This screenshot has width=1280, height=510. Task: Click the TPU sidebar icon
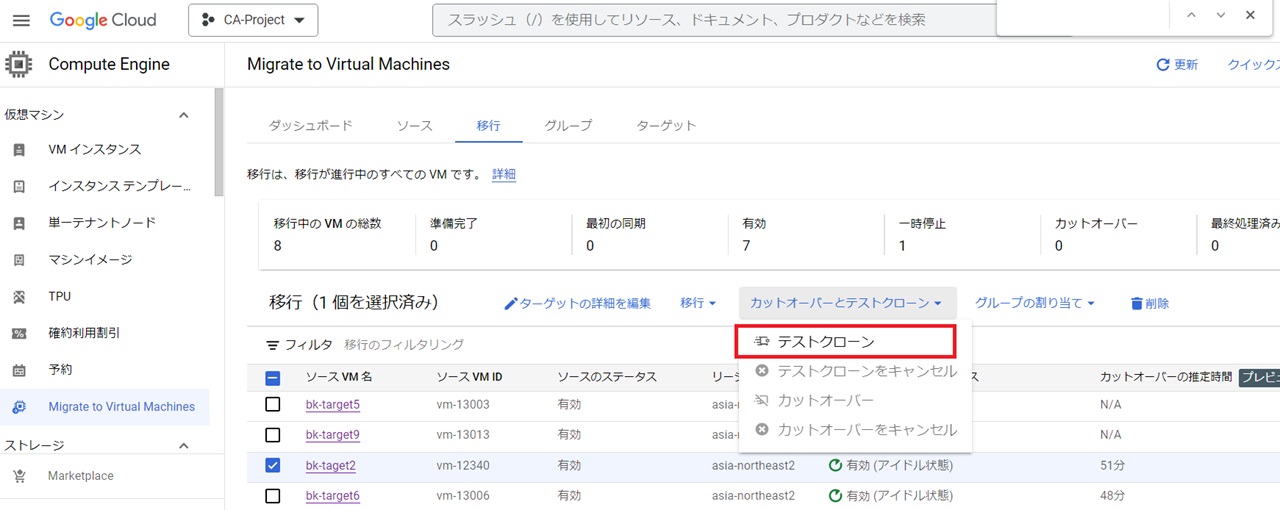coord(18,297)
